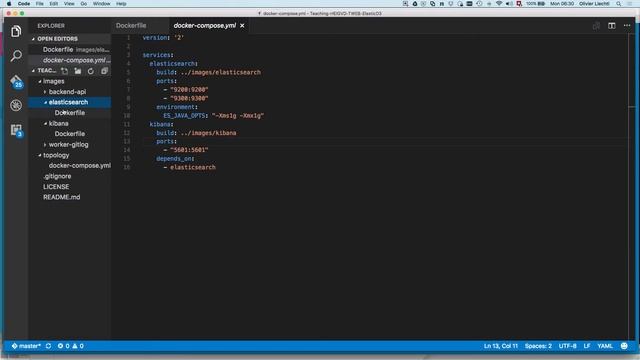Open the View menu
This screenshot has height=360, width=640.
(69, 4)
